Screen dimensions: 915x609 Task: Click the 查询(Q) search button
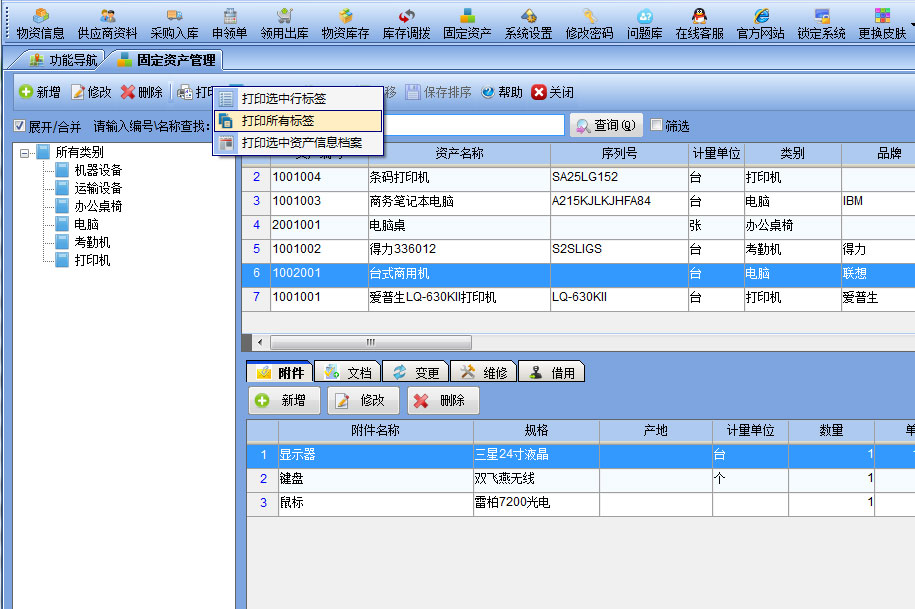click(606, 126)
